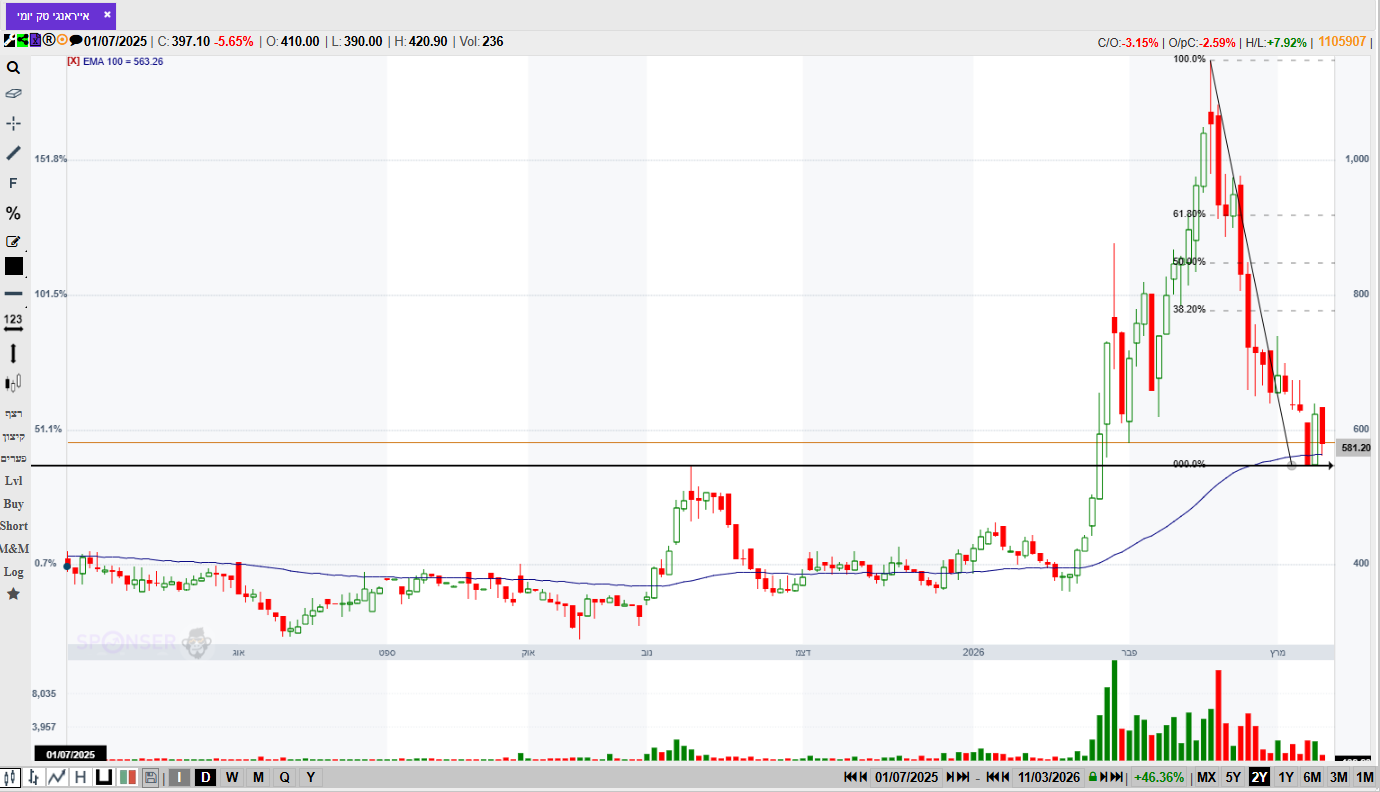The width and height of the screenshot is (1380, 792).
Task: Click the 123 numbering tool
Action: pyautogui.click(x=13, y=321)
